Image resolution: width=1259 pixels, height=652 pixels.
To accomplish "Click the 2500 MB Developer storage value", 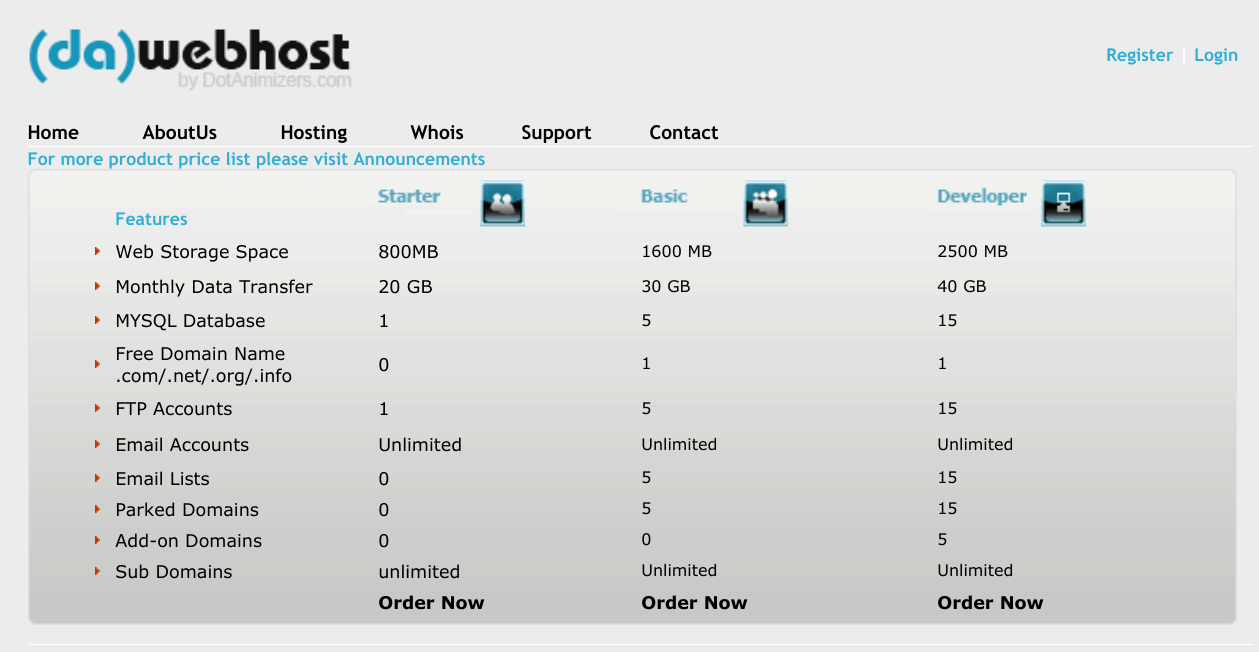I will [972, 251].
